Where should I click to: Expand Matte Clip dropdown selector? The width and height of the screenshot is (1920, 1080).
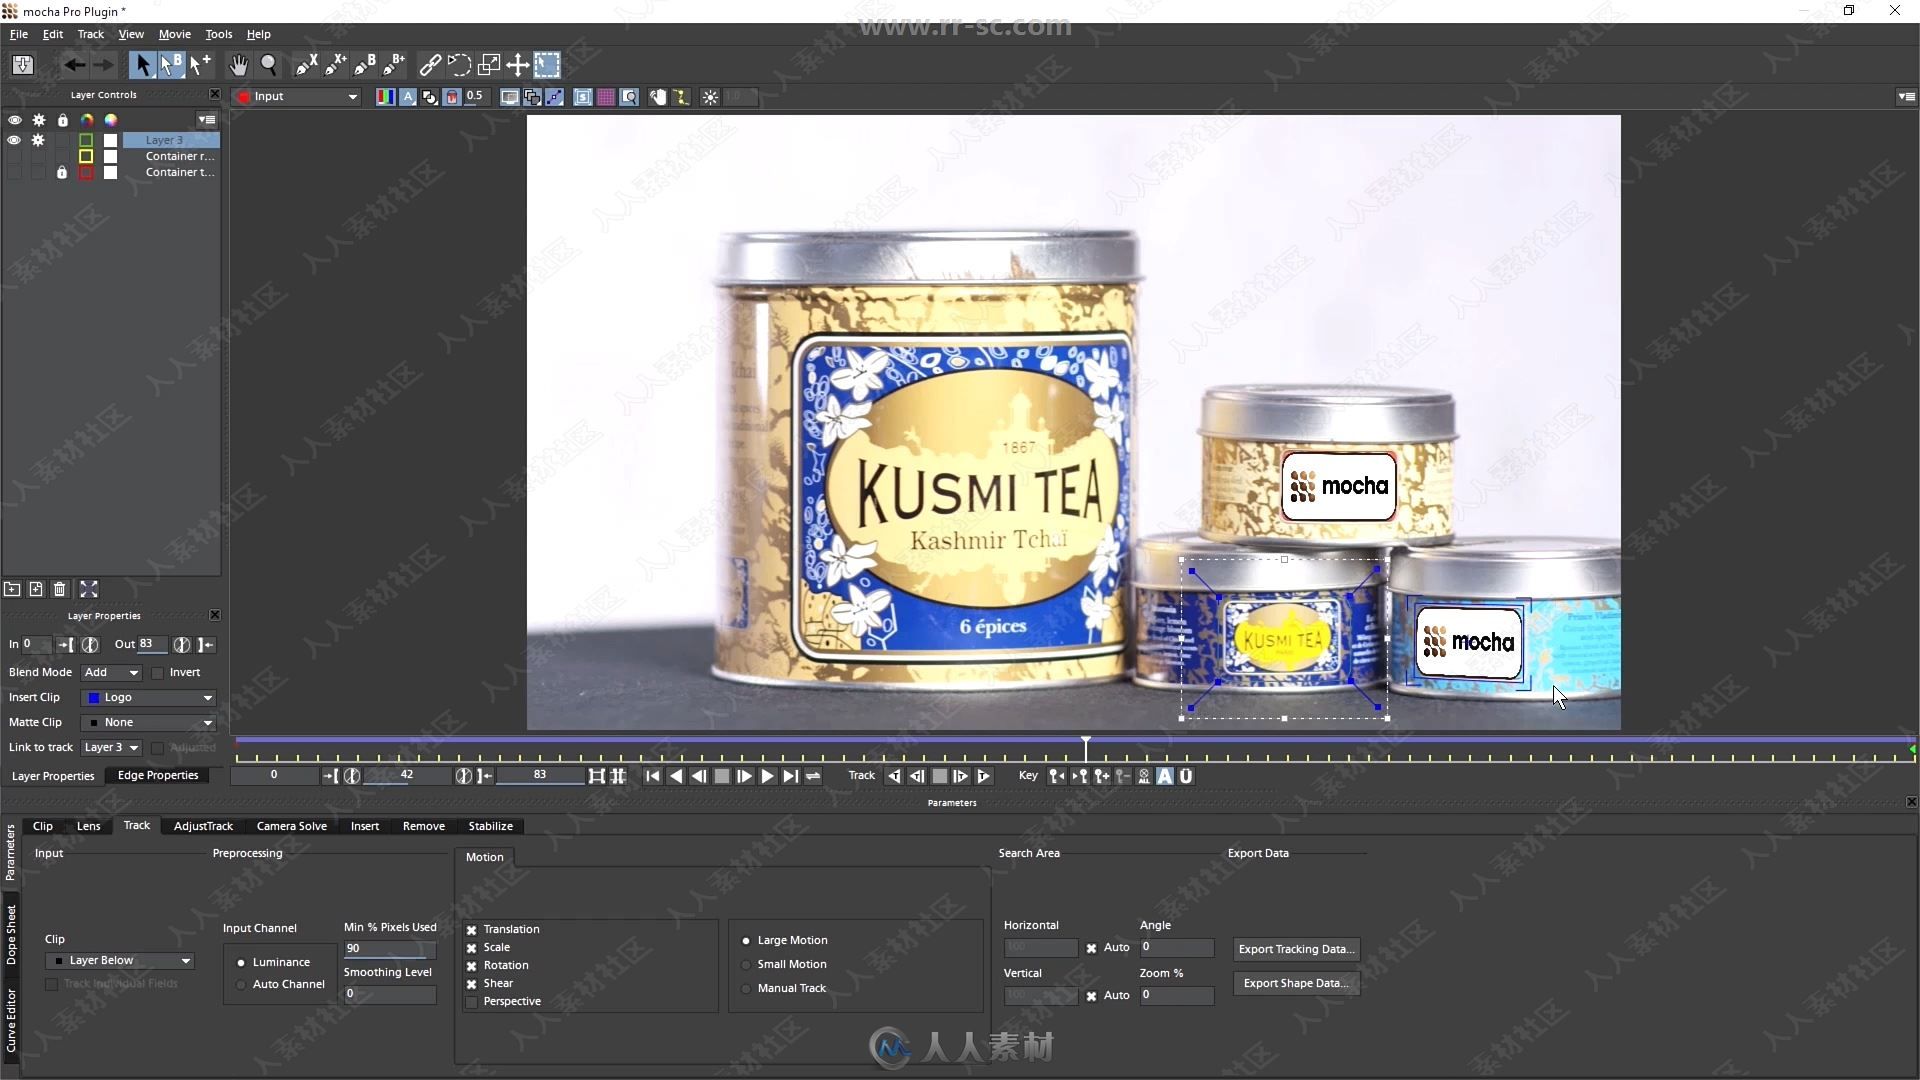click(207, 721)
